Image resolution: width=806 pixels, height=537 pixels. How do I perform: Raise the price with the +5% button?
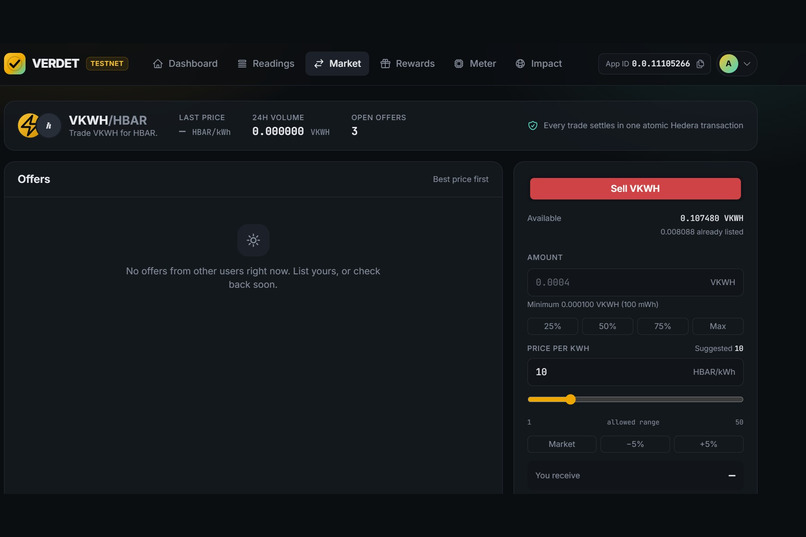click(708, 444)
